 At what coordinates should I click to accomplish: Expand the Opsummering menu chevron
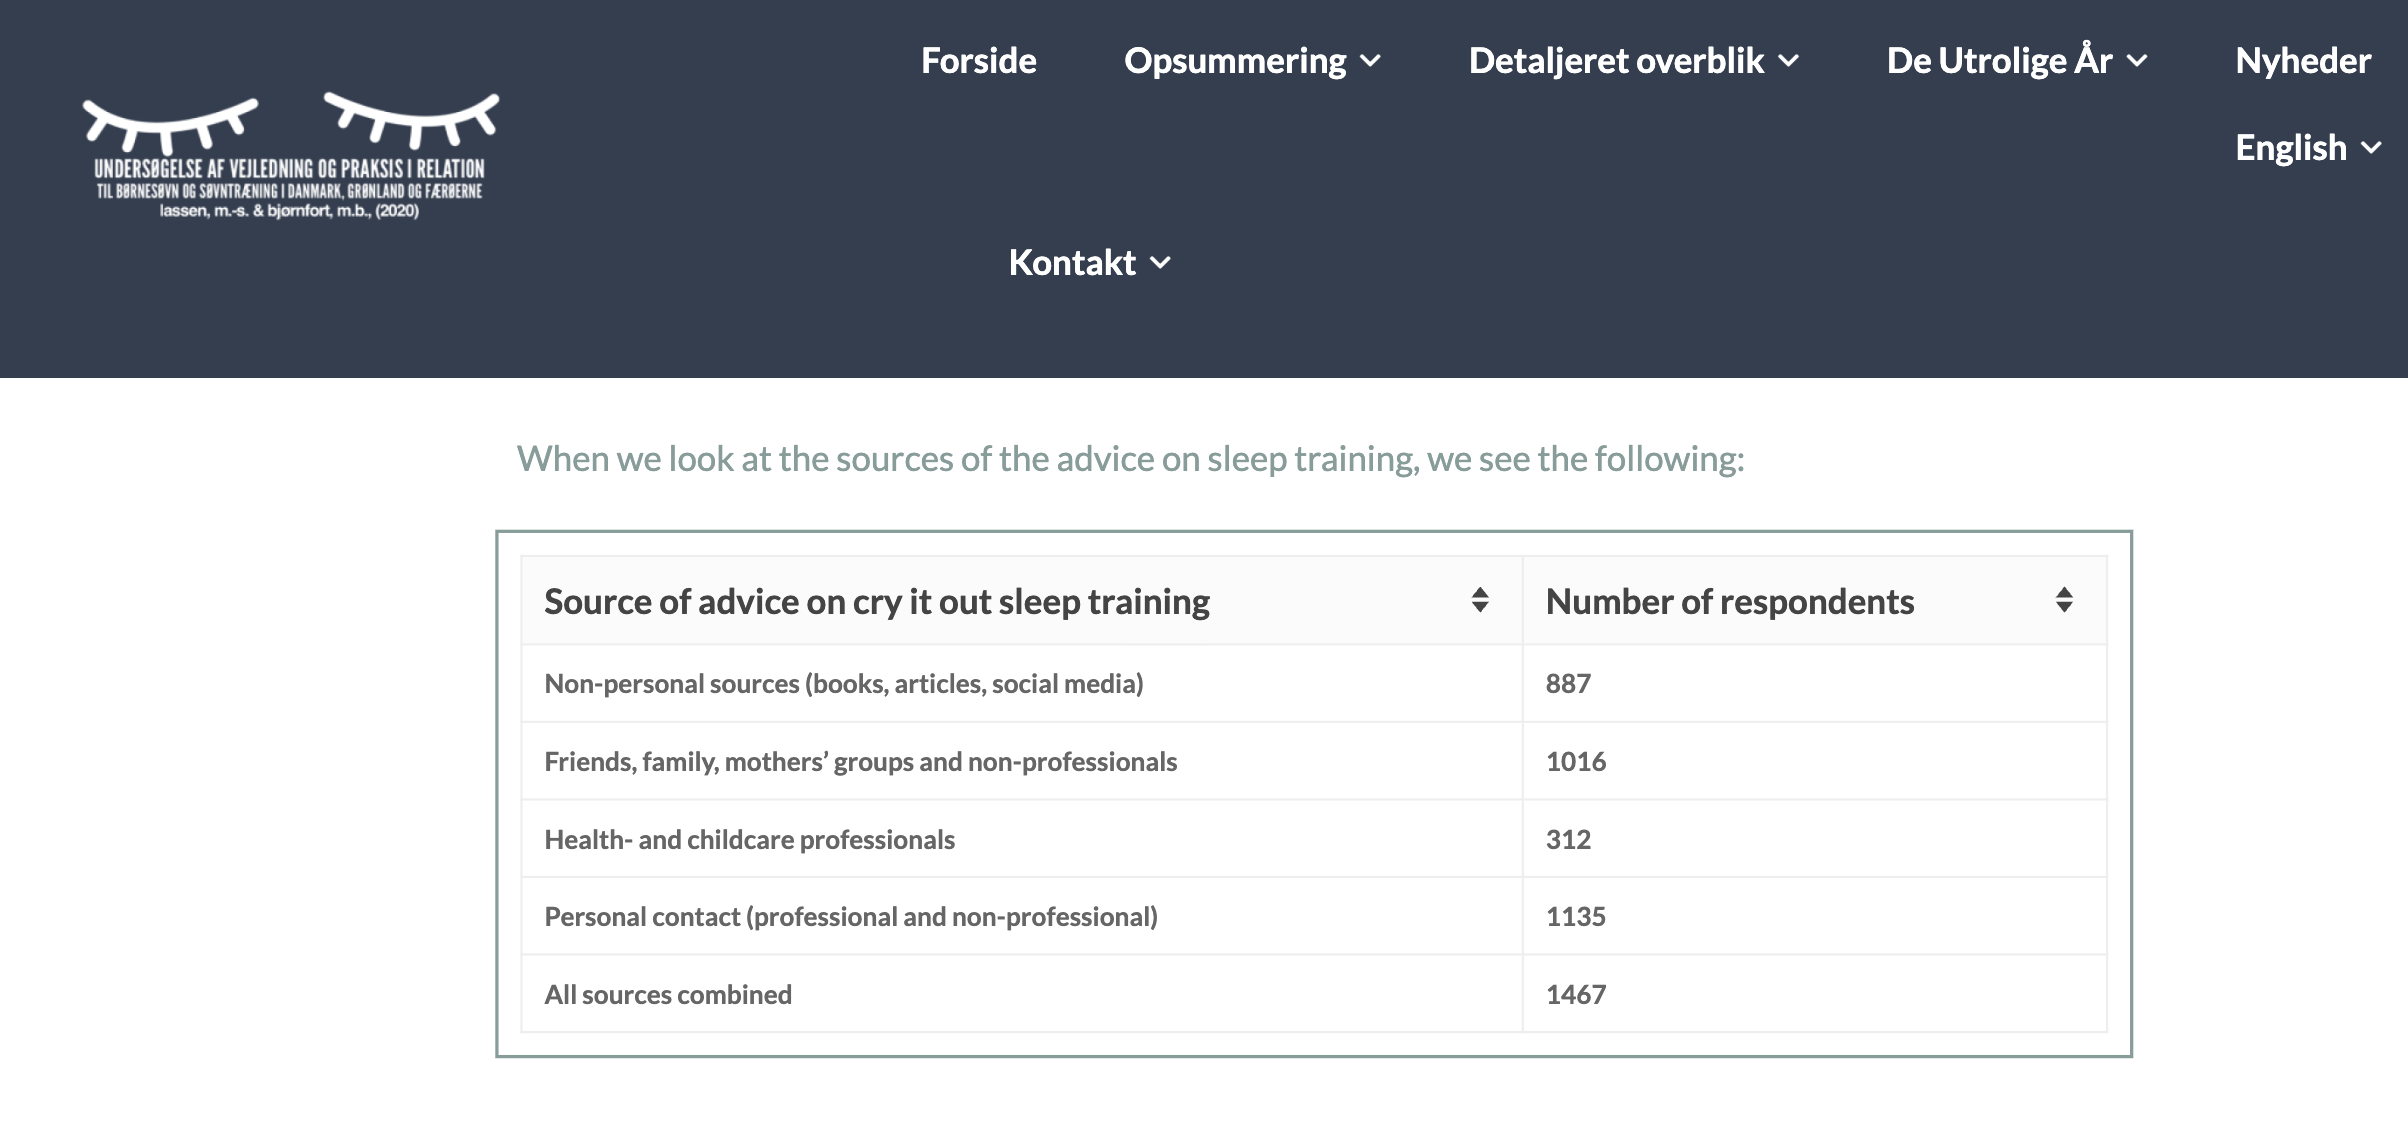coord(1371,61)
